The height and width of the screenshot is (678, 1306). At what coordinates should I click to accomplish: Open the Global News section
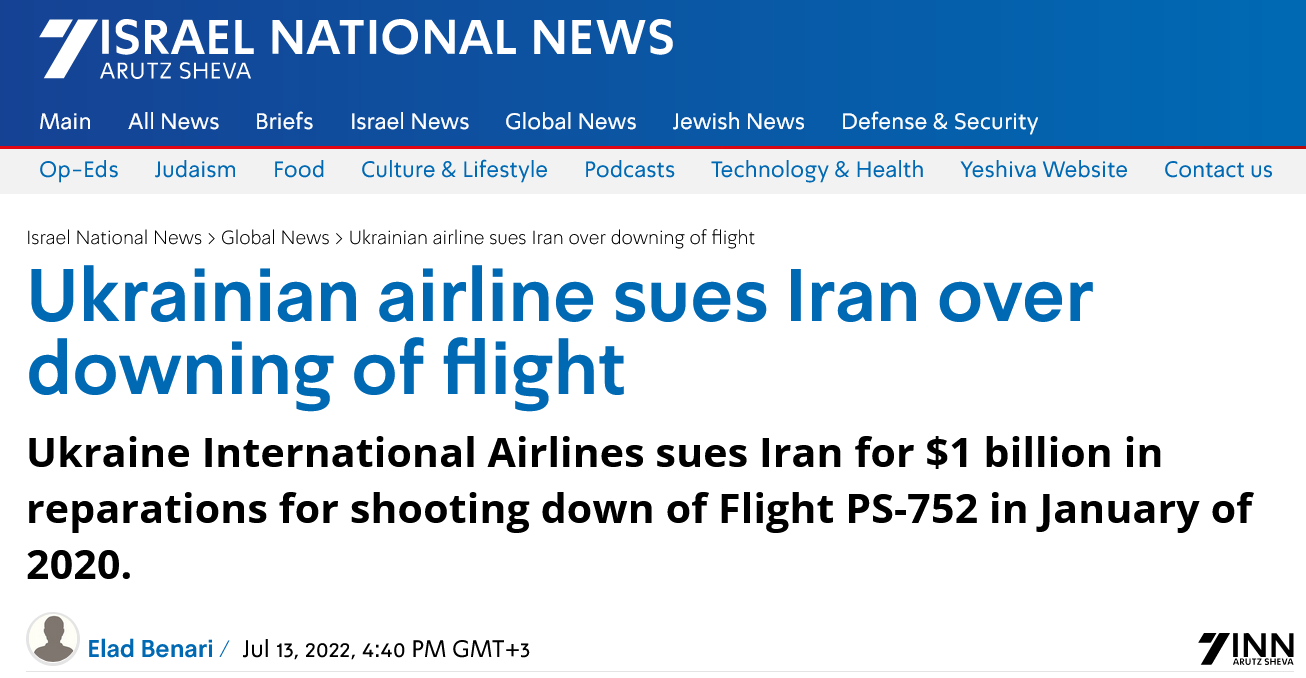point(570,121)
